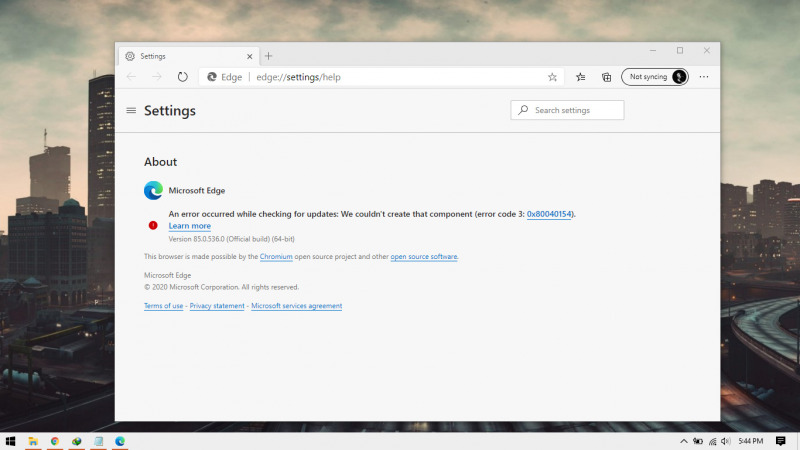
Task: Open the three-dot Settings and more menu
Action: pyautogui.click(x=704, y=77)
